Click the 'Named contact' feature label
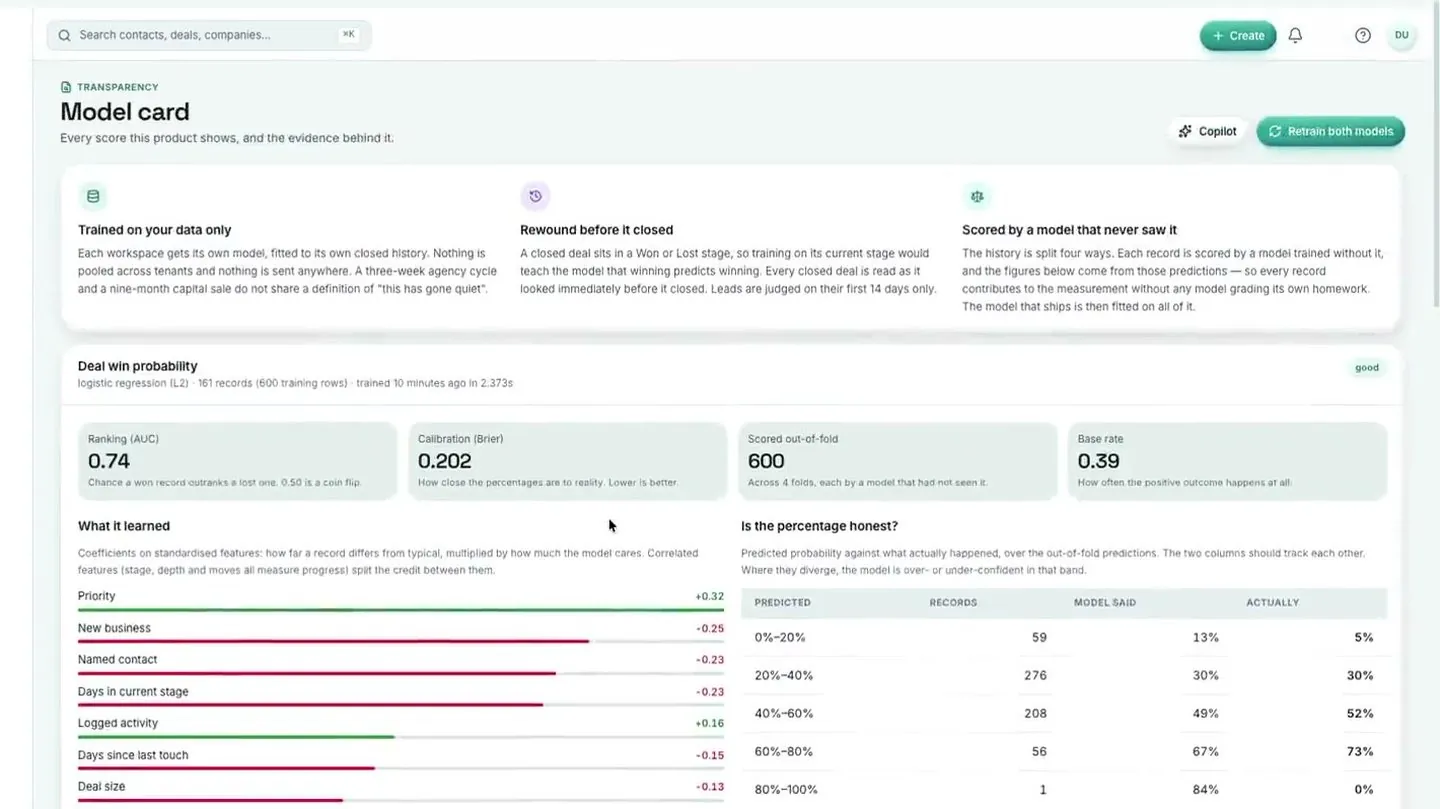 pyautogui.click(x=117, y=660)
